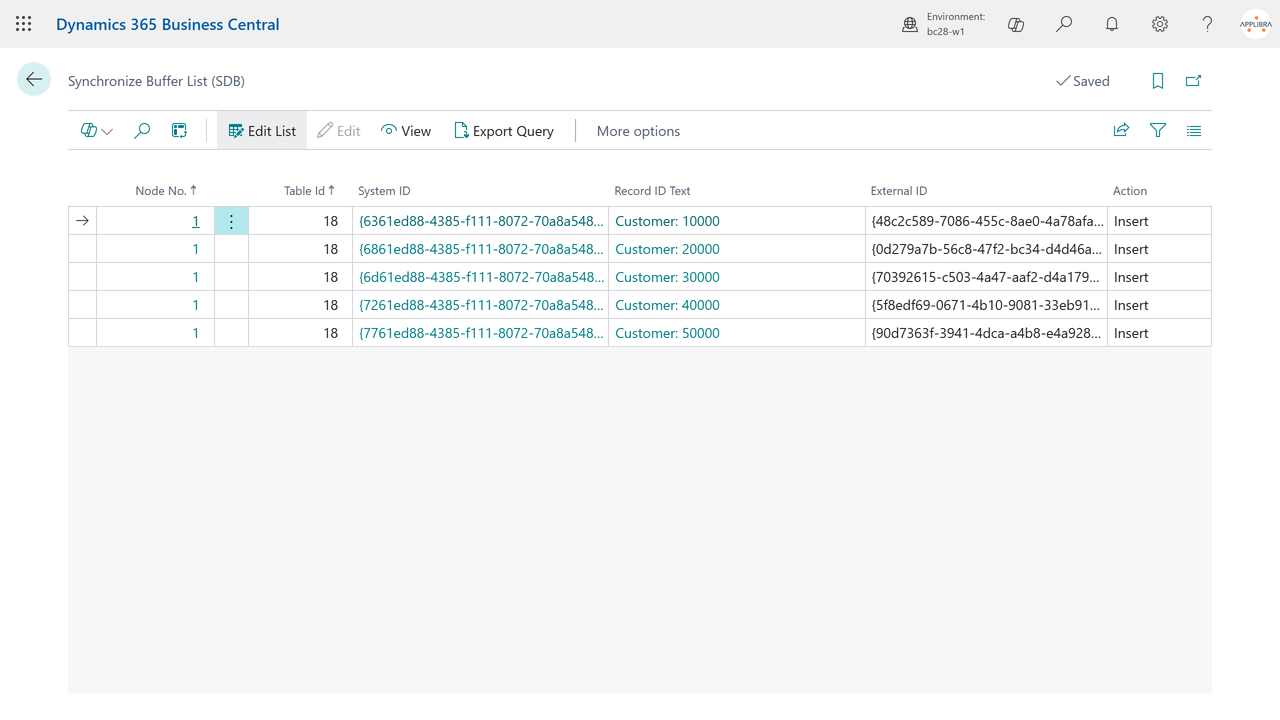Sort by Node No. column header
Screen dimensions: 1280x720
click(166, 190)
